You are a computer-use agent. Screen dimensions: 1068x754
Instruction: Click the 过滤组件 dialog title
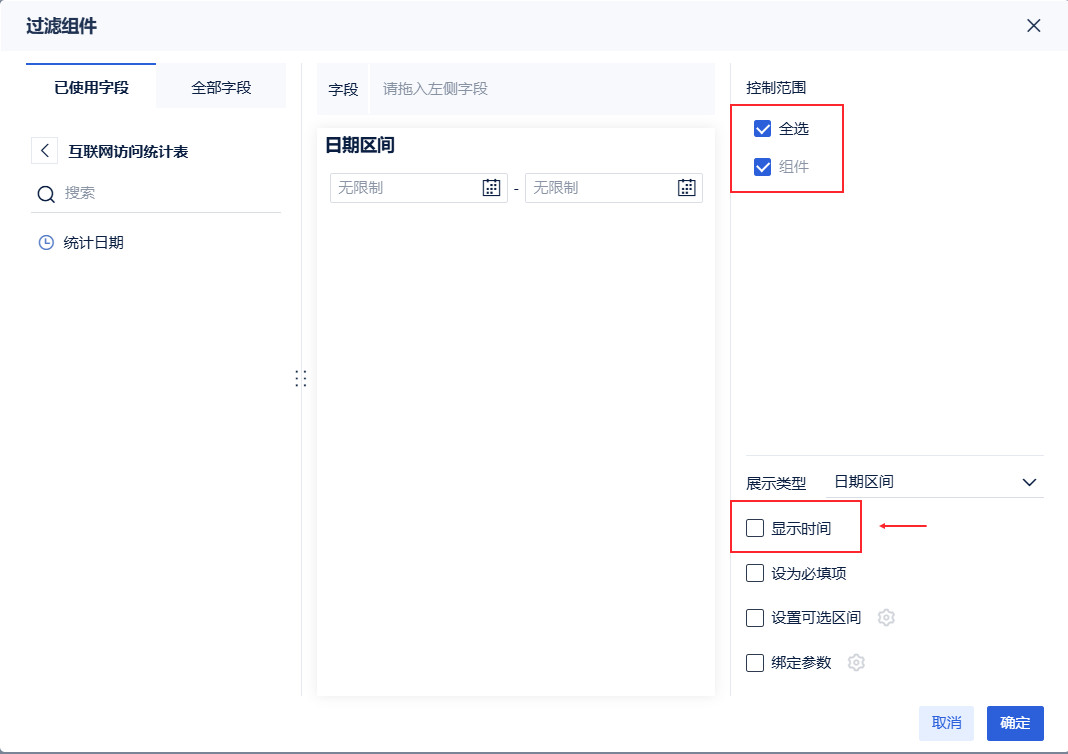click(x=61, y=26)
